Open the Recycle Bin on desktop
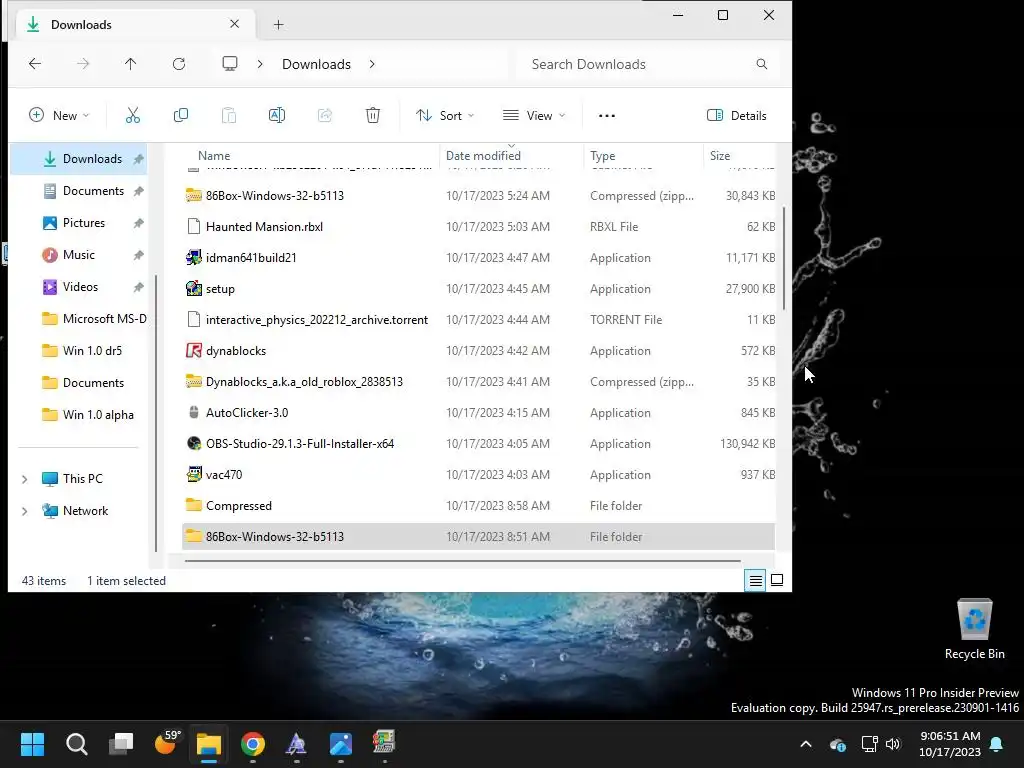Viewport: 1024px width, 768px height. click(974, 630)
